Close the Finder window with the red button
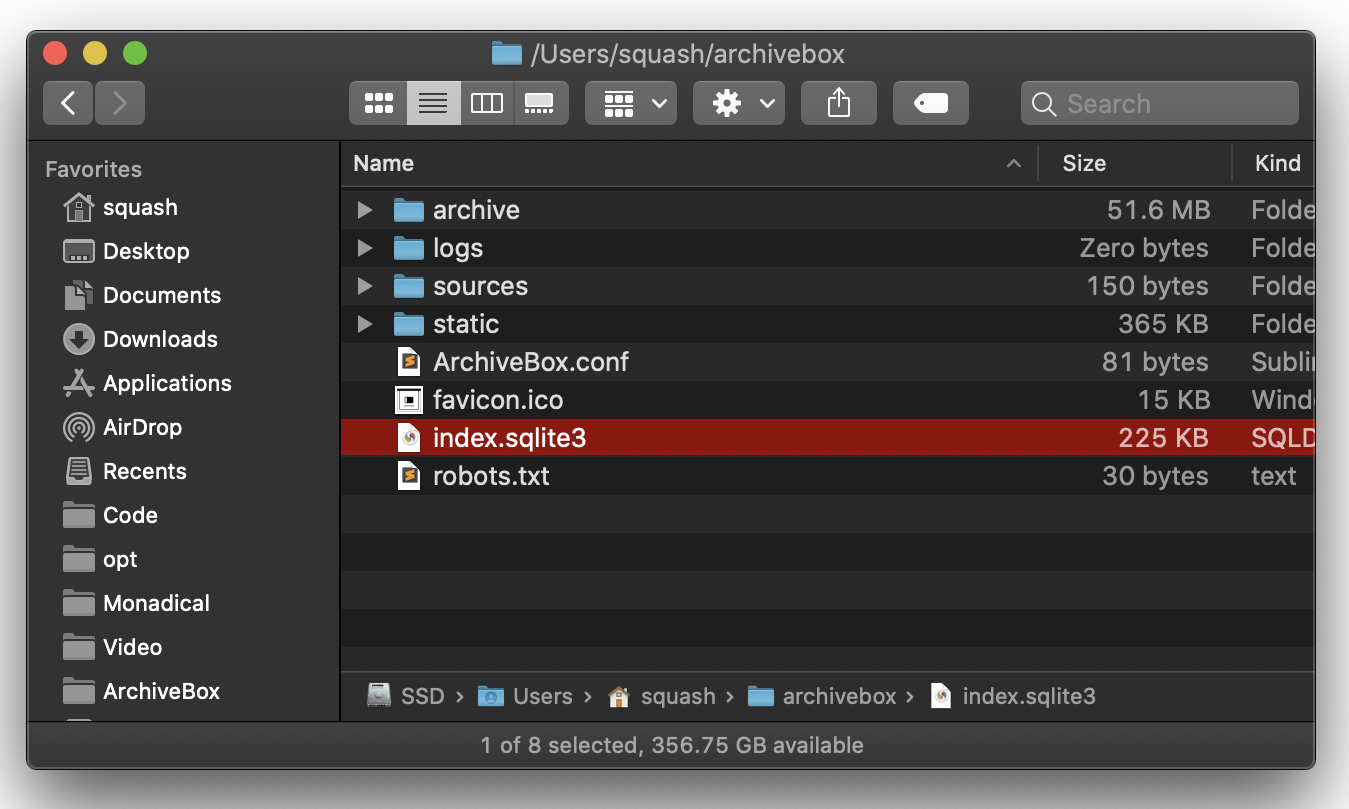The image size is (1349, 809). coord(55,54)
